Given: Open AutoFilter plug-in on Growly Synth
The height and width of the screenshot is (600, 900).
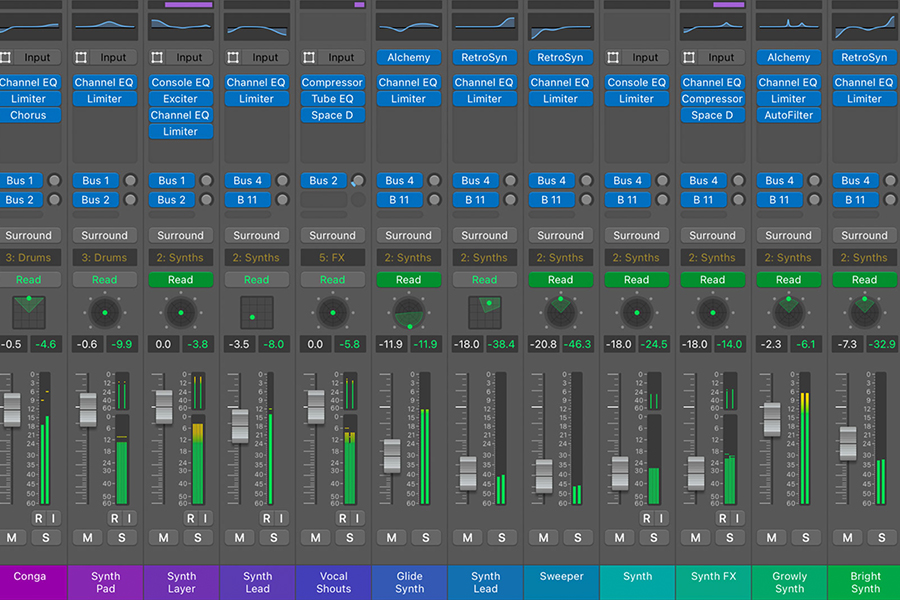Looking at the screenshot, I should [788, 115].
